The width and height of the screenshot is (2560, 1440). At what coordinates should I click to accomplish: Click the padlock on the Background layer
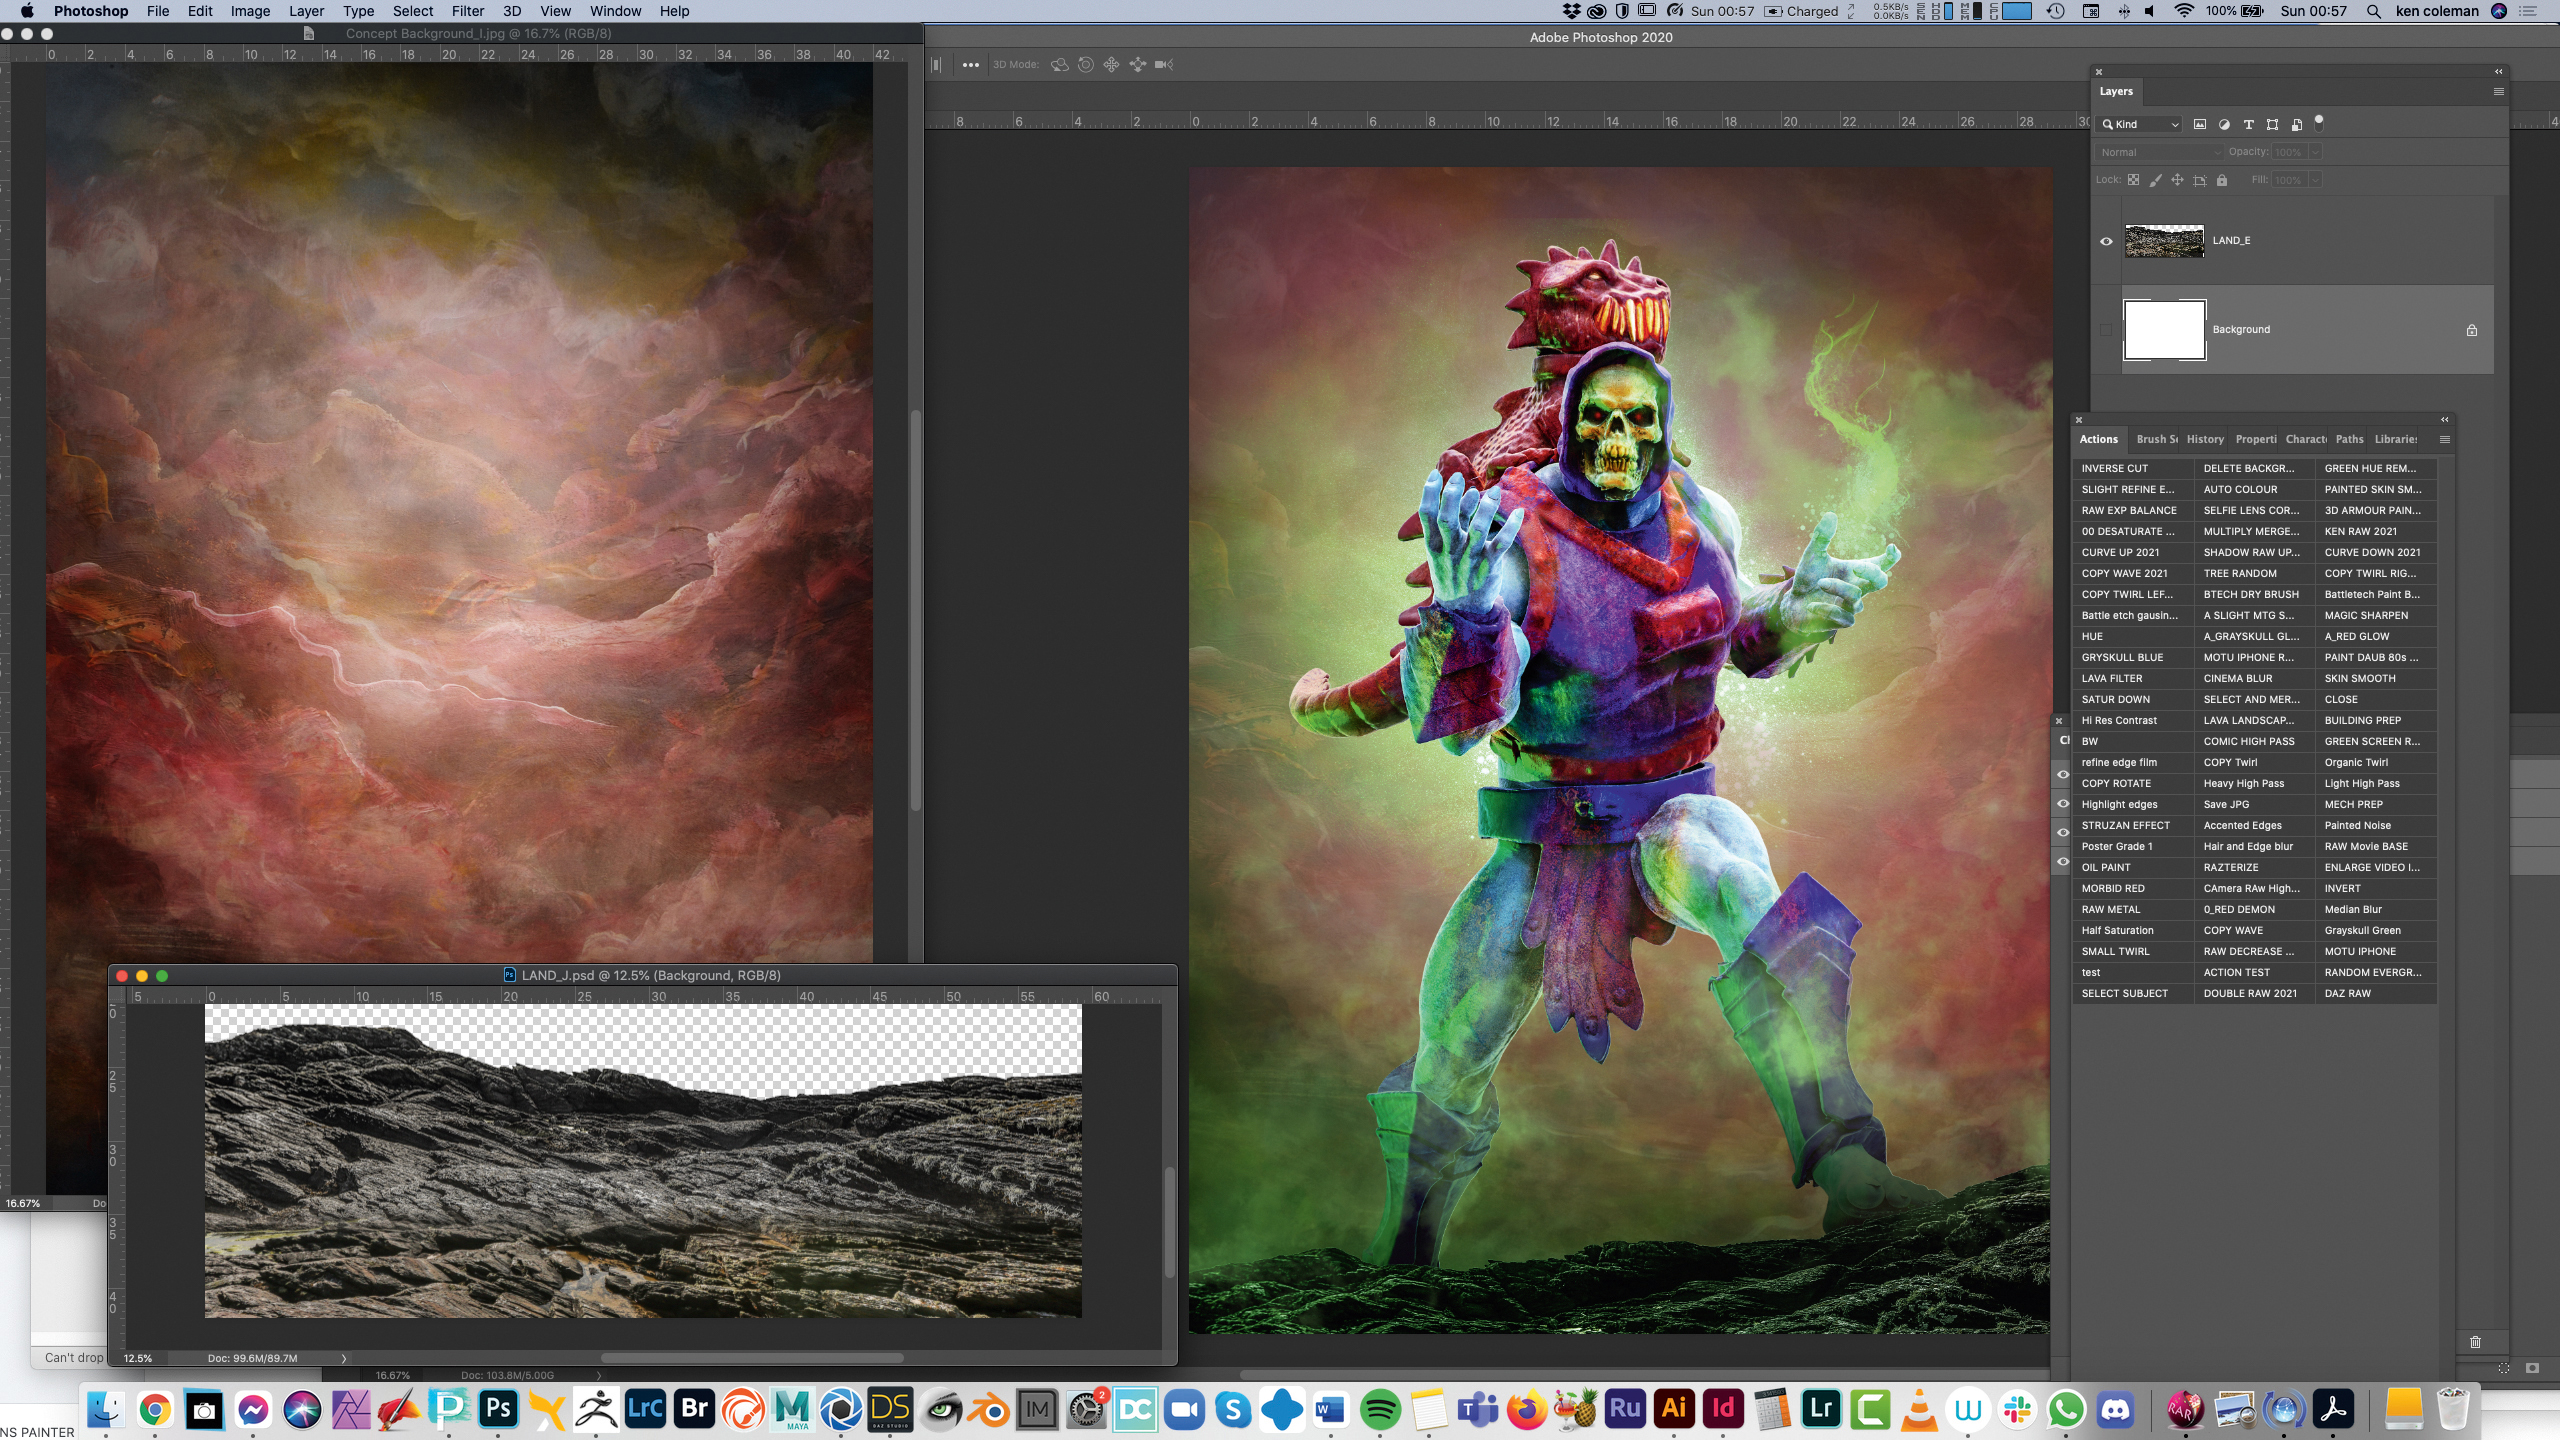pyautogui.click(x=2472, y=330)
